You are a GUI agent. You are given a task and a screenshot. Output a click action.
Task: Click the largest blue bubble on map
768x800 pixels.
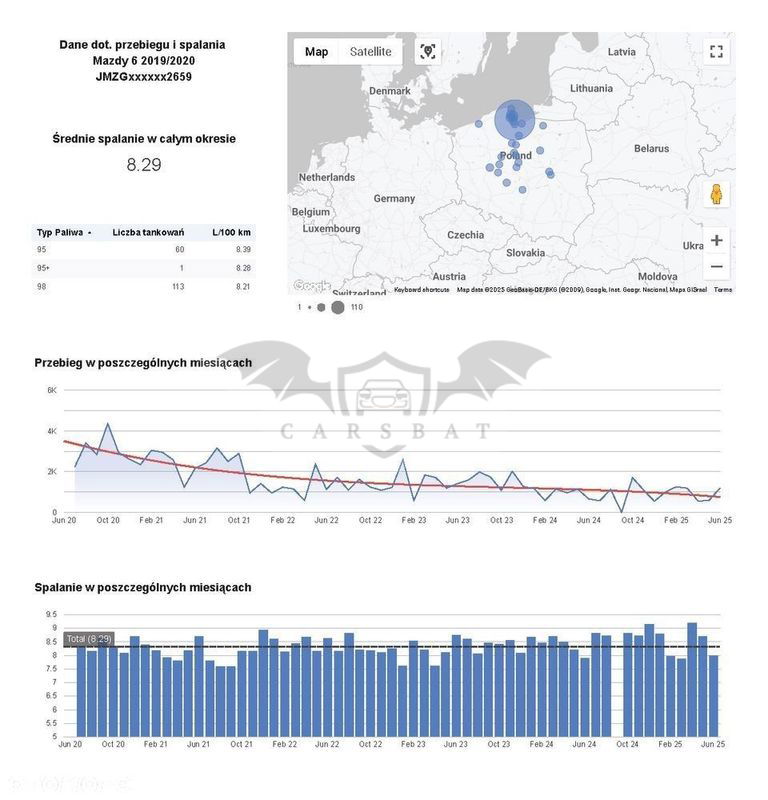point(514,119)
